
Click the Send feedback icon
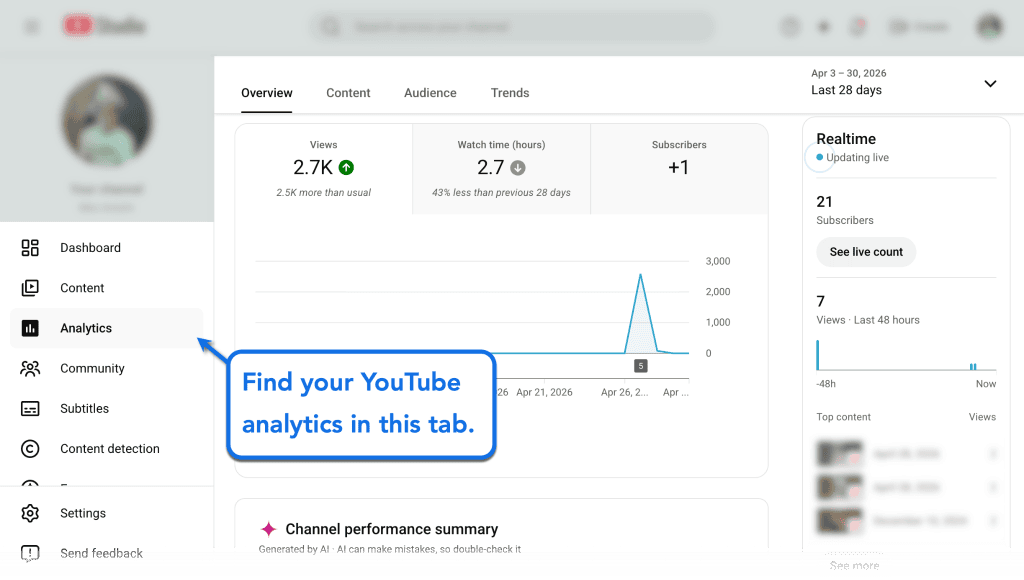click(30, 553)
